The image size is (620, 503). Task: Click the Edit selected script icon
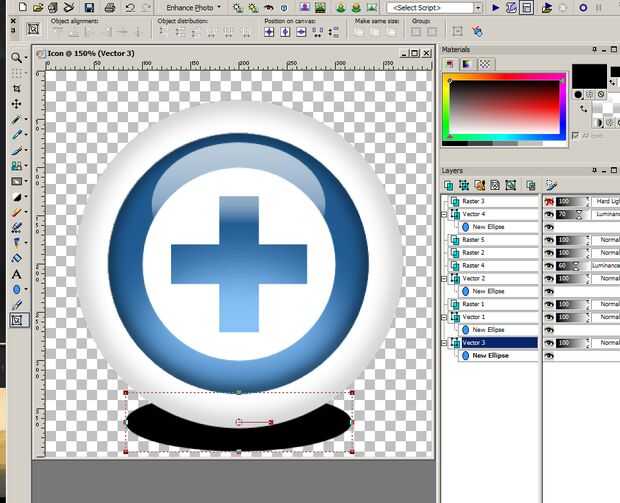pyautogui.click(x=511, y=7)
